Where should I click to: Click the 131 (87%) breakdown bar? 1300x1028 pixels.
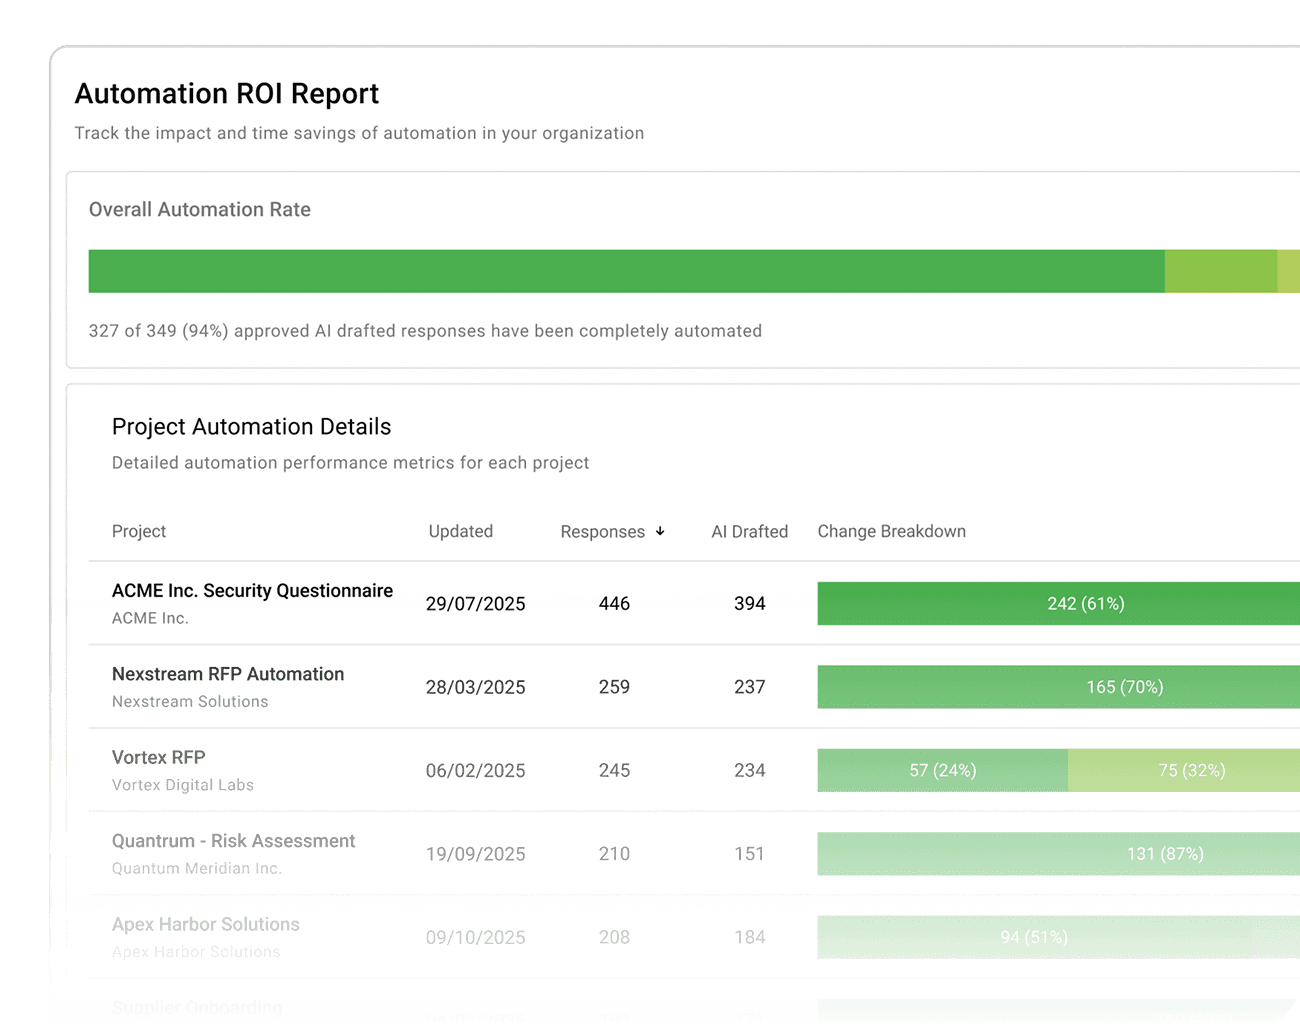pos(1059,854)
